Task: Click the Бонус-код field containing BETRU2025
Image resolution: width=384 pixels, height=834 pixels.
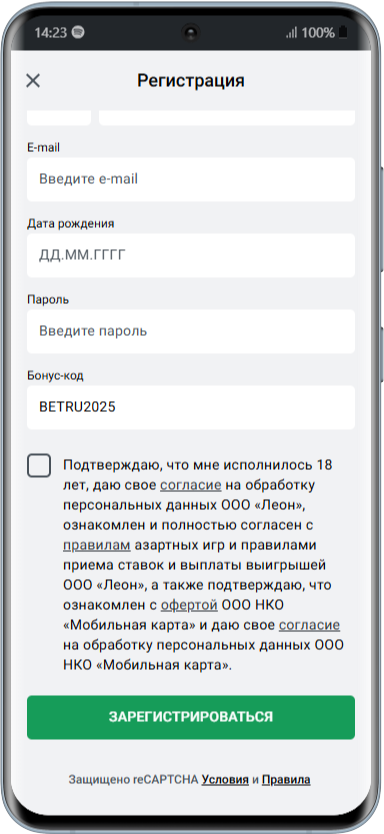Action: pyautogui.click(x=191, y=407)
